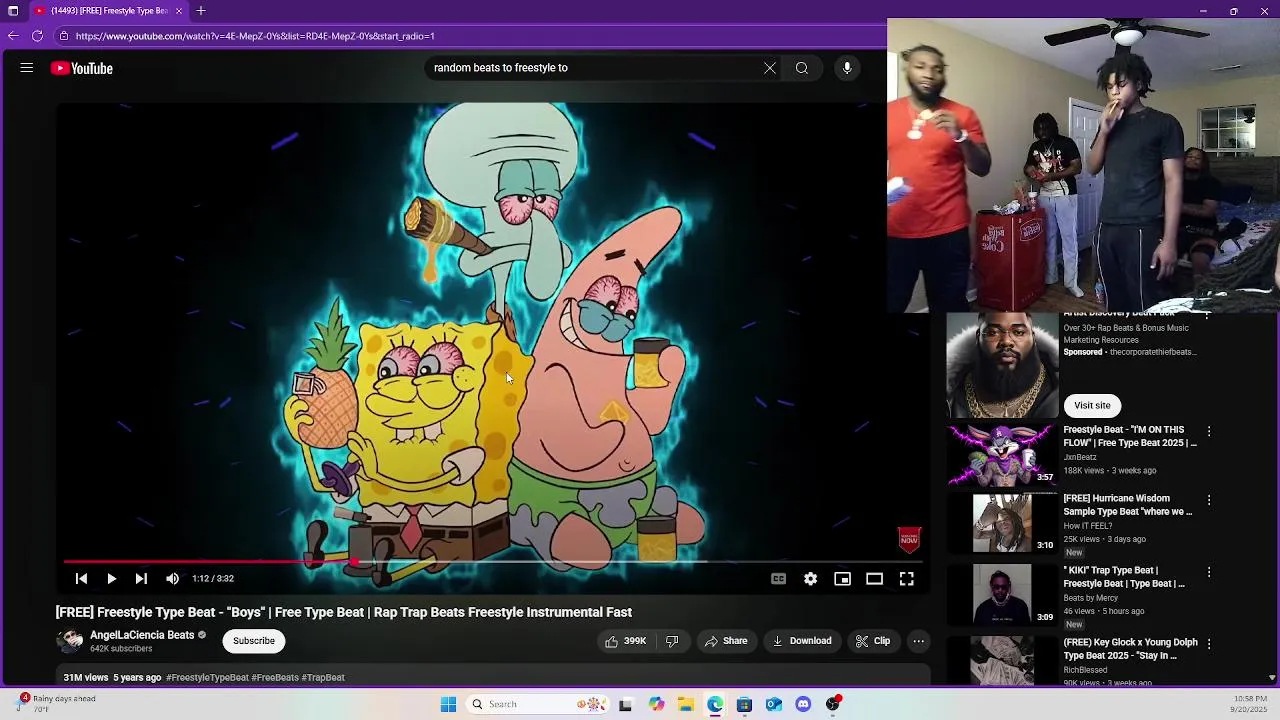Open the "KIKI" Trap Type Beat thumbnail

coord(1002,594)
